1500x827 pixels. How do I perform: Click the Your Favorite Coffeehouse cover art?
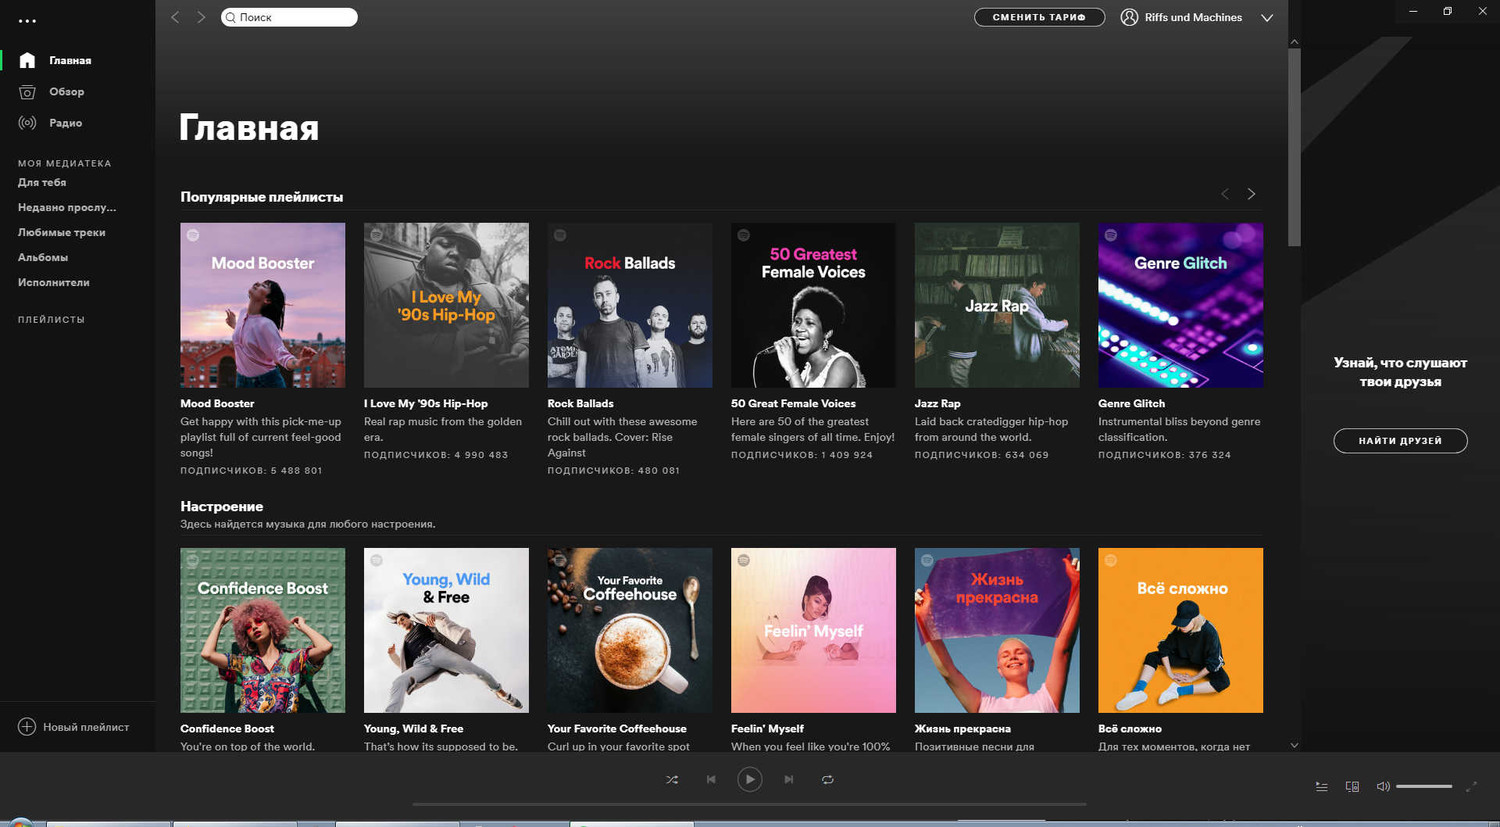point(630,630)
